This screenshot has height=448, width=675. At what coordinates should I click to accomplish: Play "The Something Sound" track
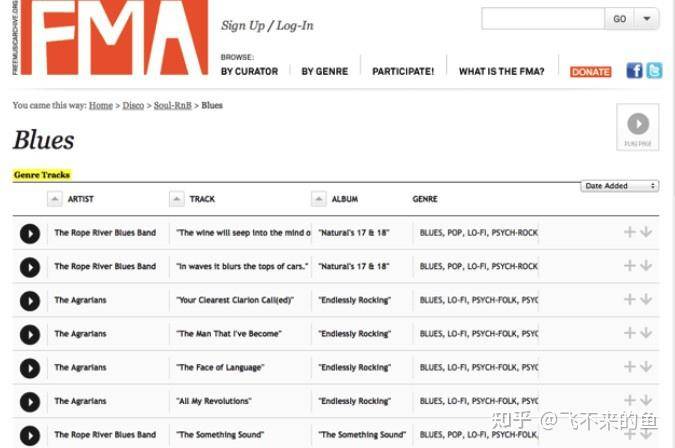pyautogui.click(x=30, y=436)
